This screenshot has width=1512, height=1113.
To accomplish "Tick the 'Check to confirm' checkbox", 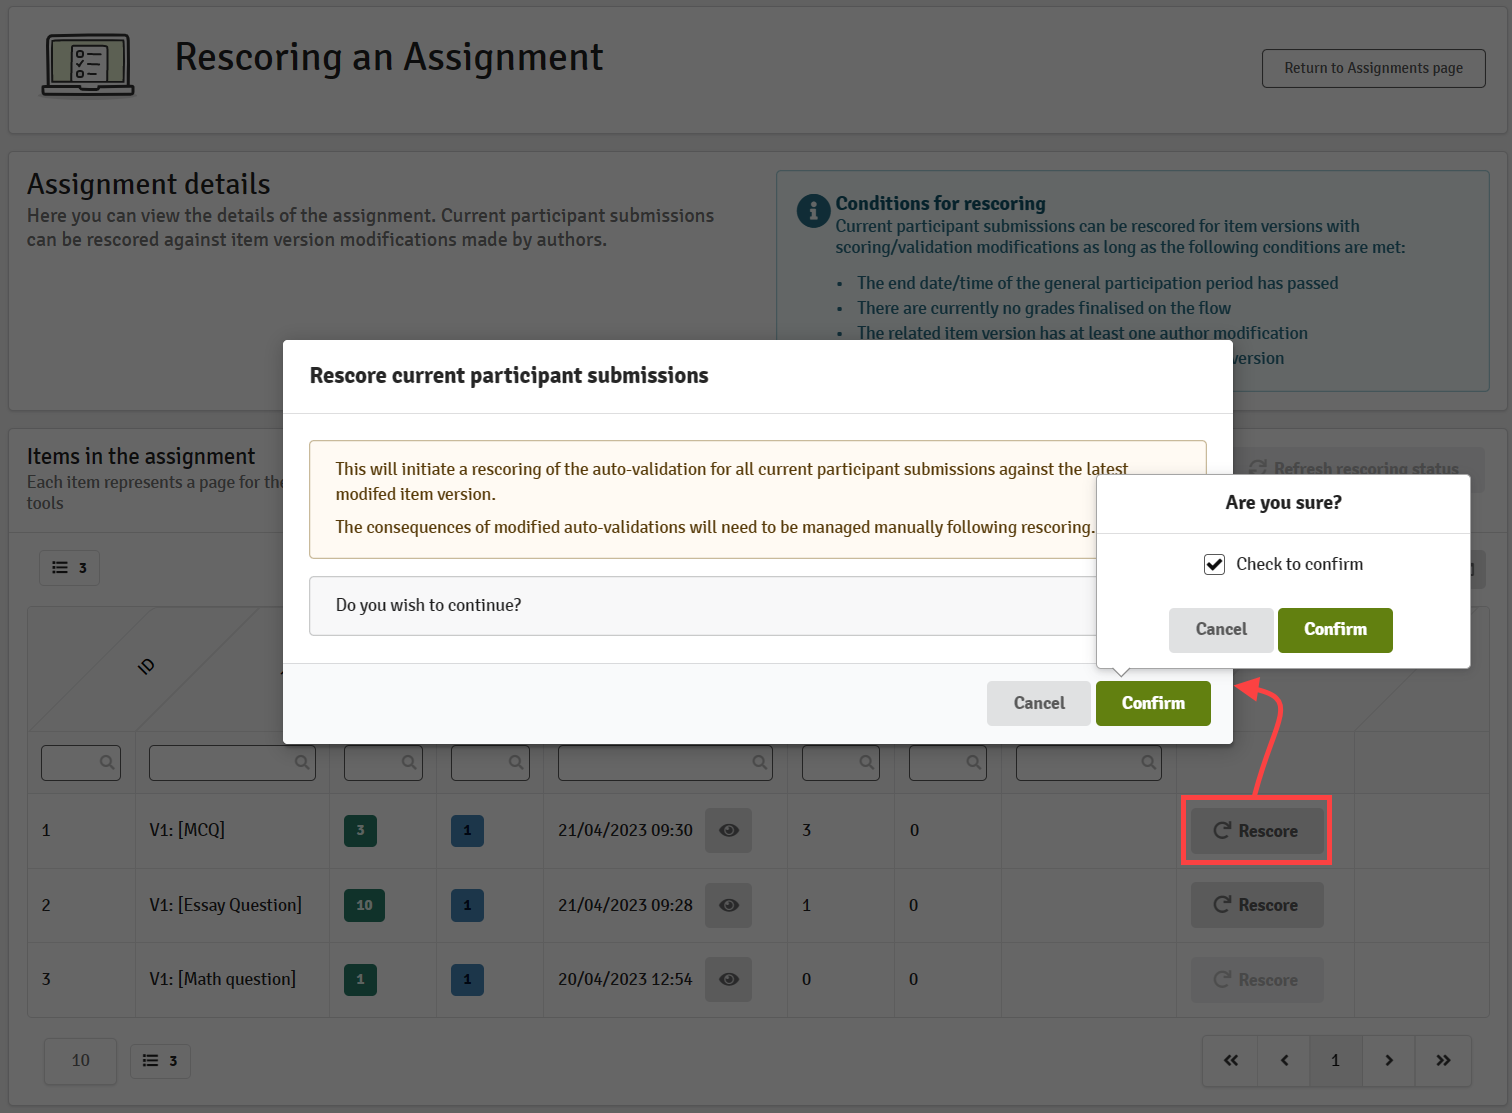I will 1214,565.
